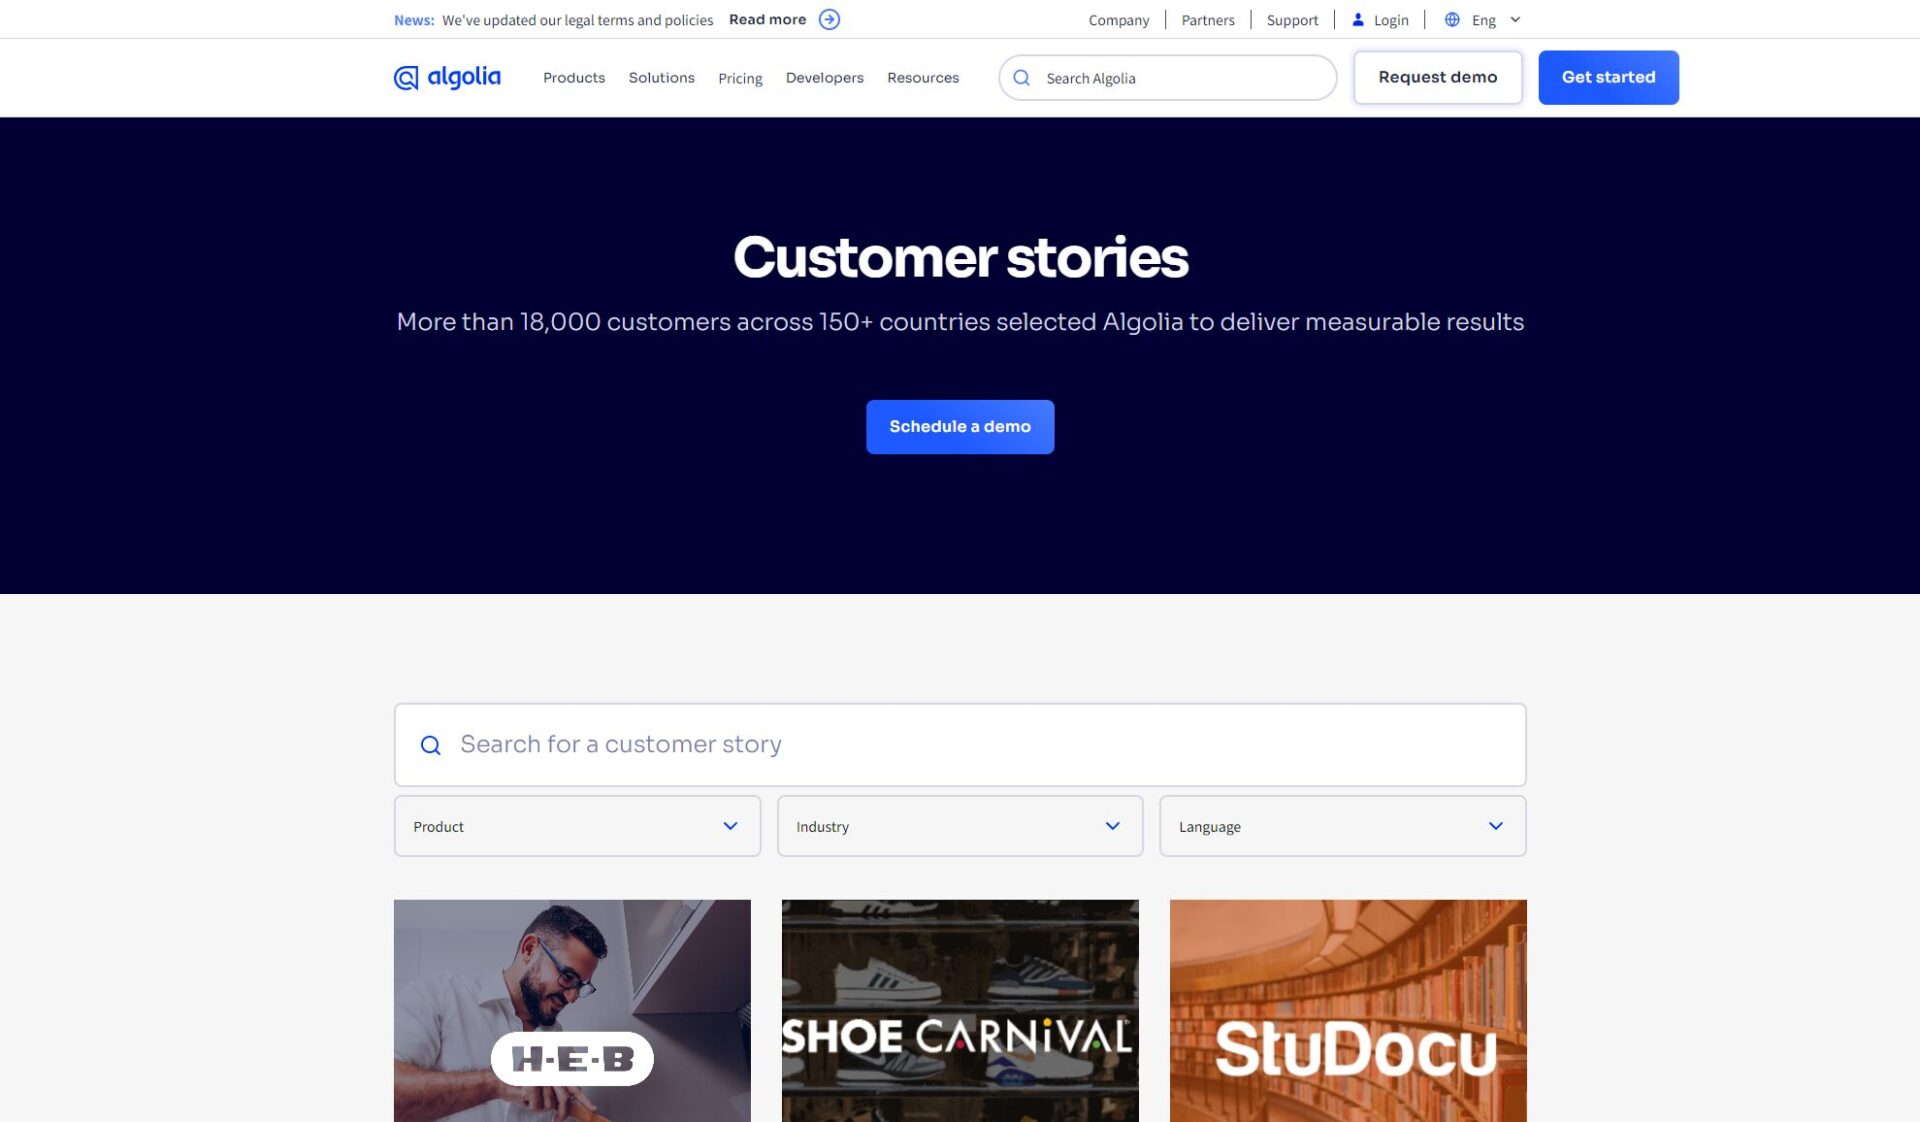Open the Industry filter dropdown

point(959,826)
